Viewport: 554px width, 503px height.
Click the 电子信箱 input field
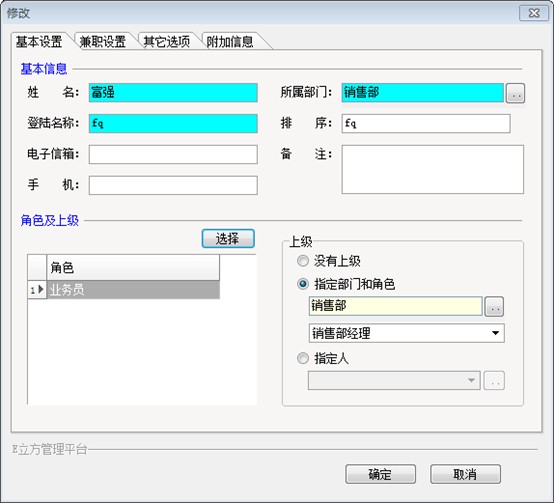(x=173, y=154)
